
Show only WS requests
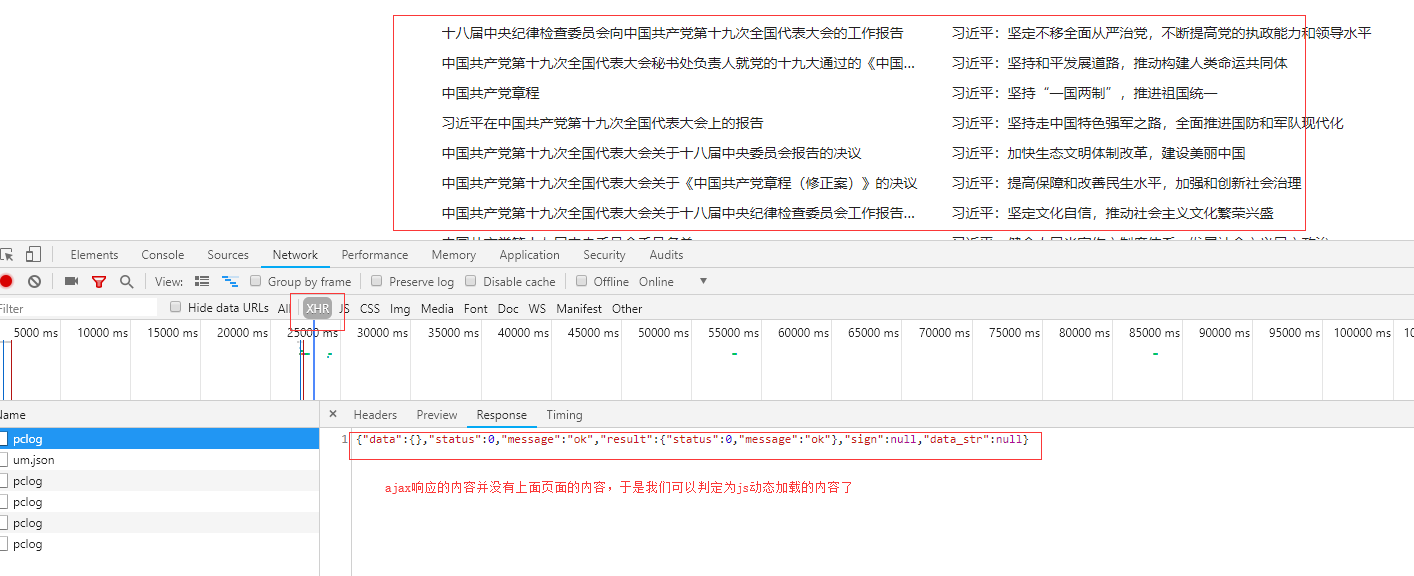[538, 309]
